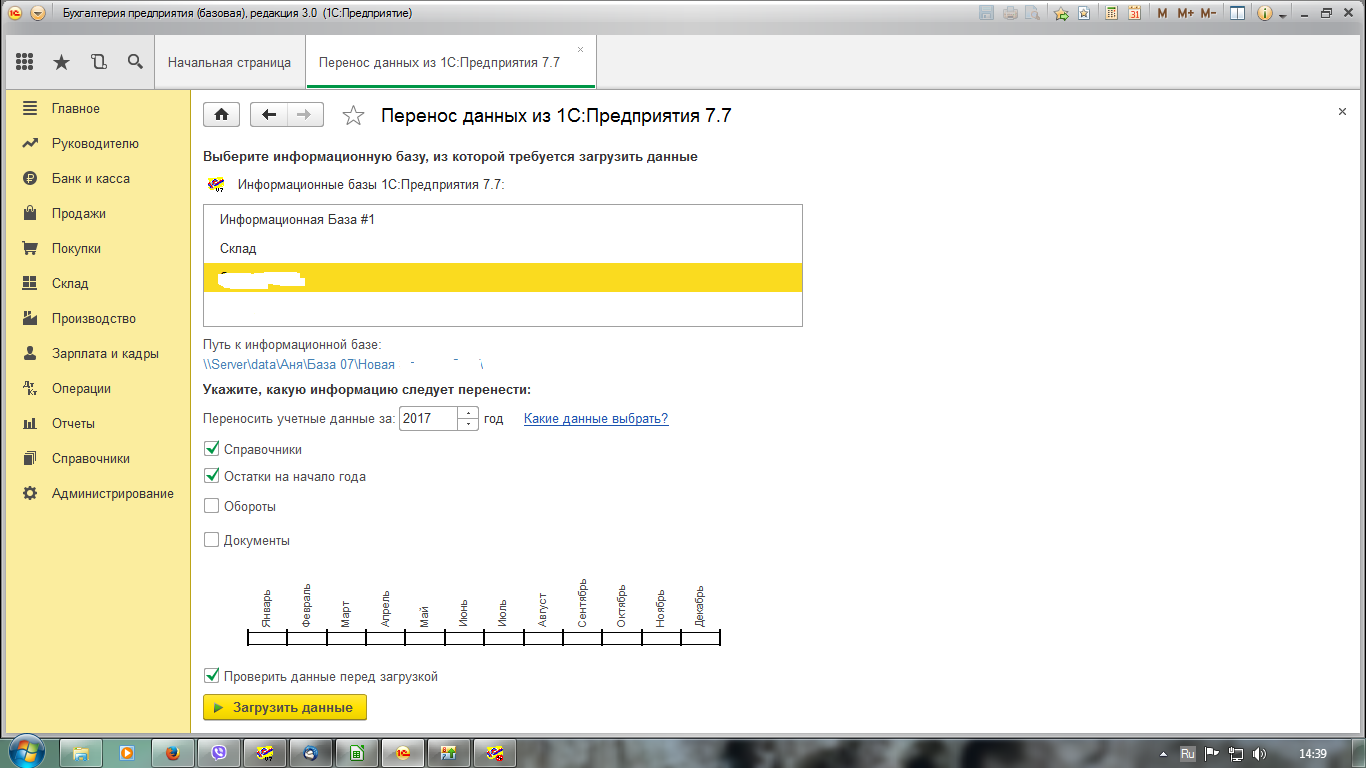Open Windows Explorer from the taskbar
Screen dimensions: 1366x768
click(x=81, y=753)
